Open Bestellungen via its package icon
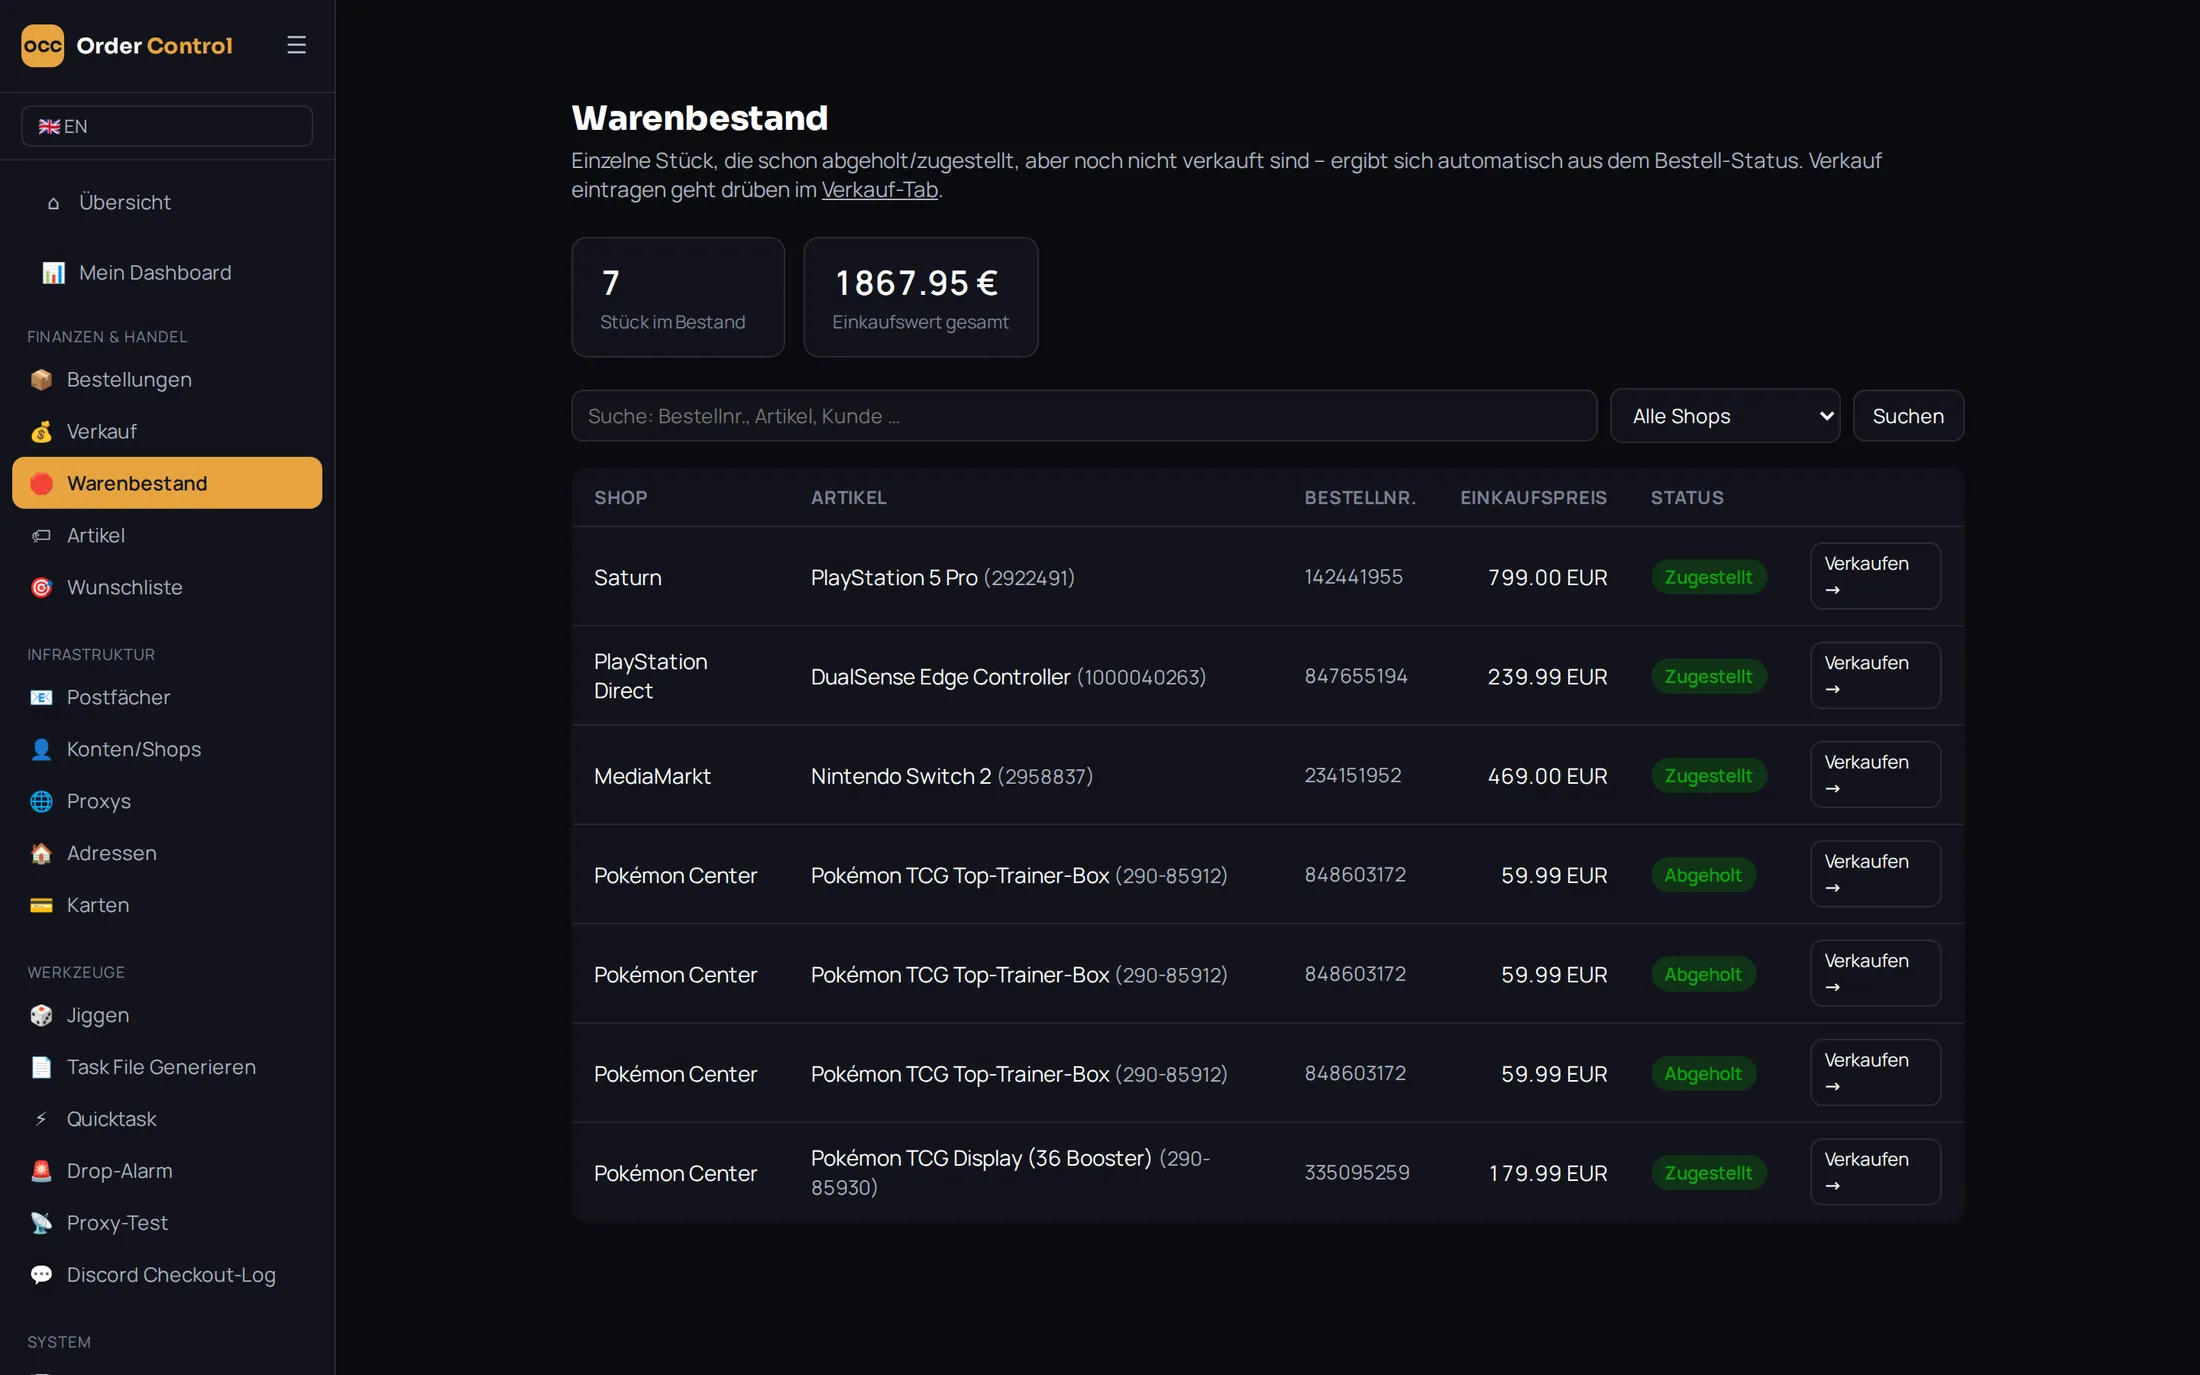Screen dimensions: 2200x1375 [41, 380]
